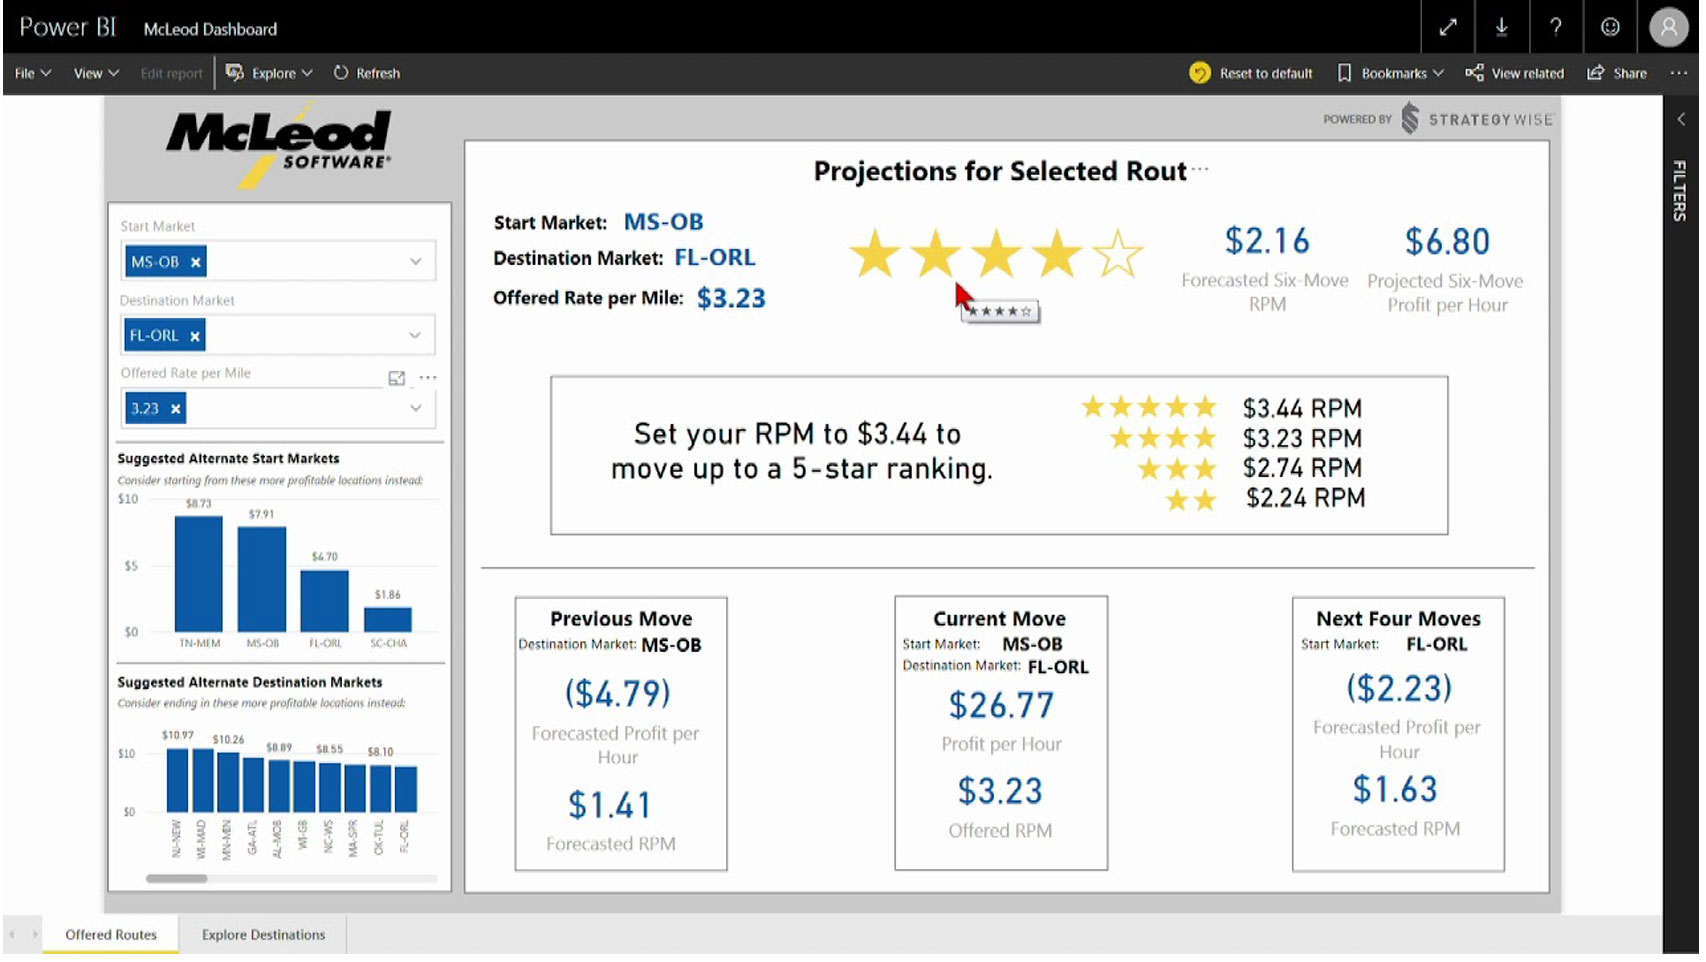
Task: Expand the Destination Market dropdown
Action: click(415, 336)
